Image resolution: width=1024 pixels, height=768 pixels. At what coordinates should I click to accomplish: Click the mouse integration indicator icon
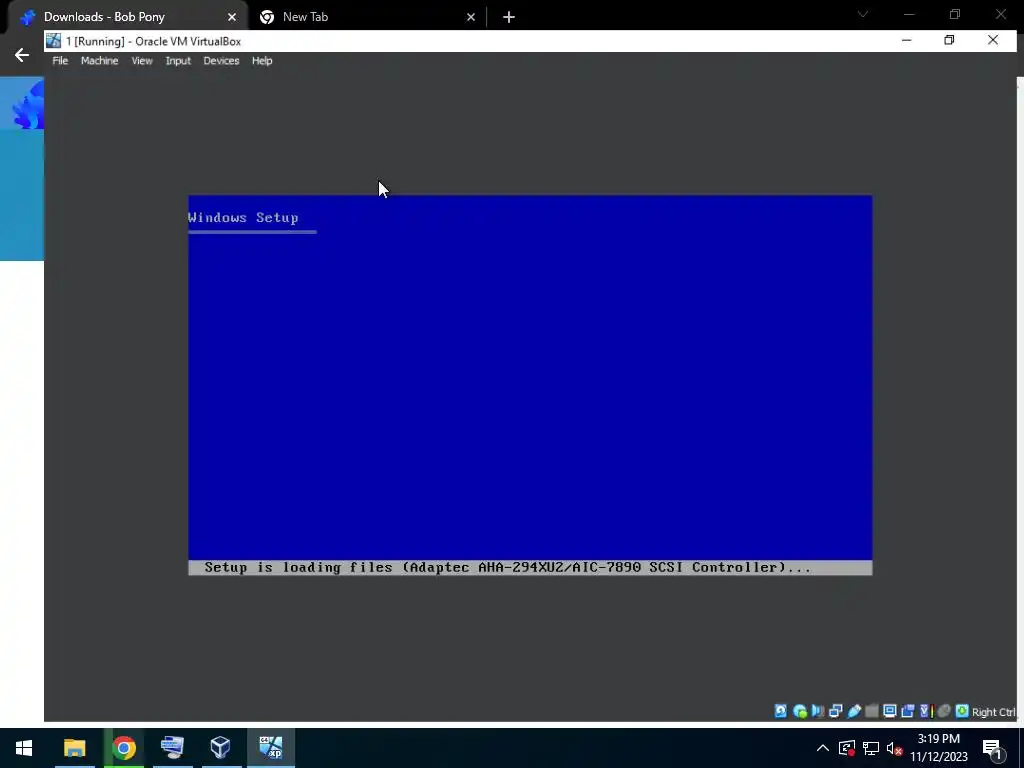point(943,711)
